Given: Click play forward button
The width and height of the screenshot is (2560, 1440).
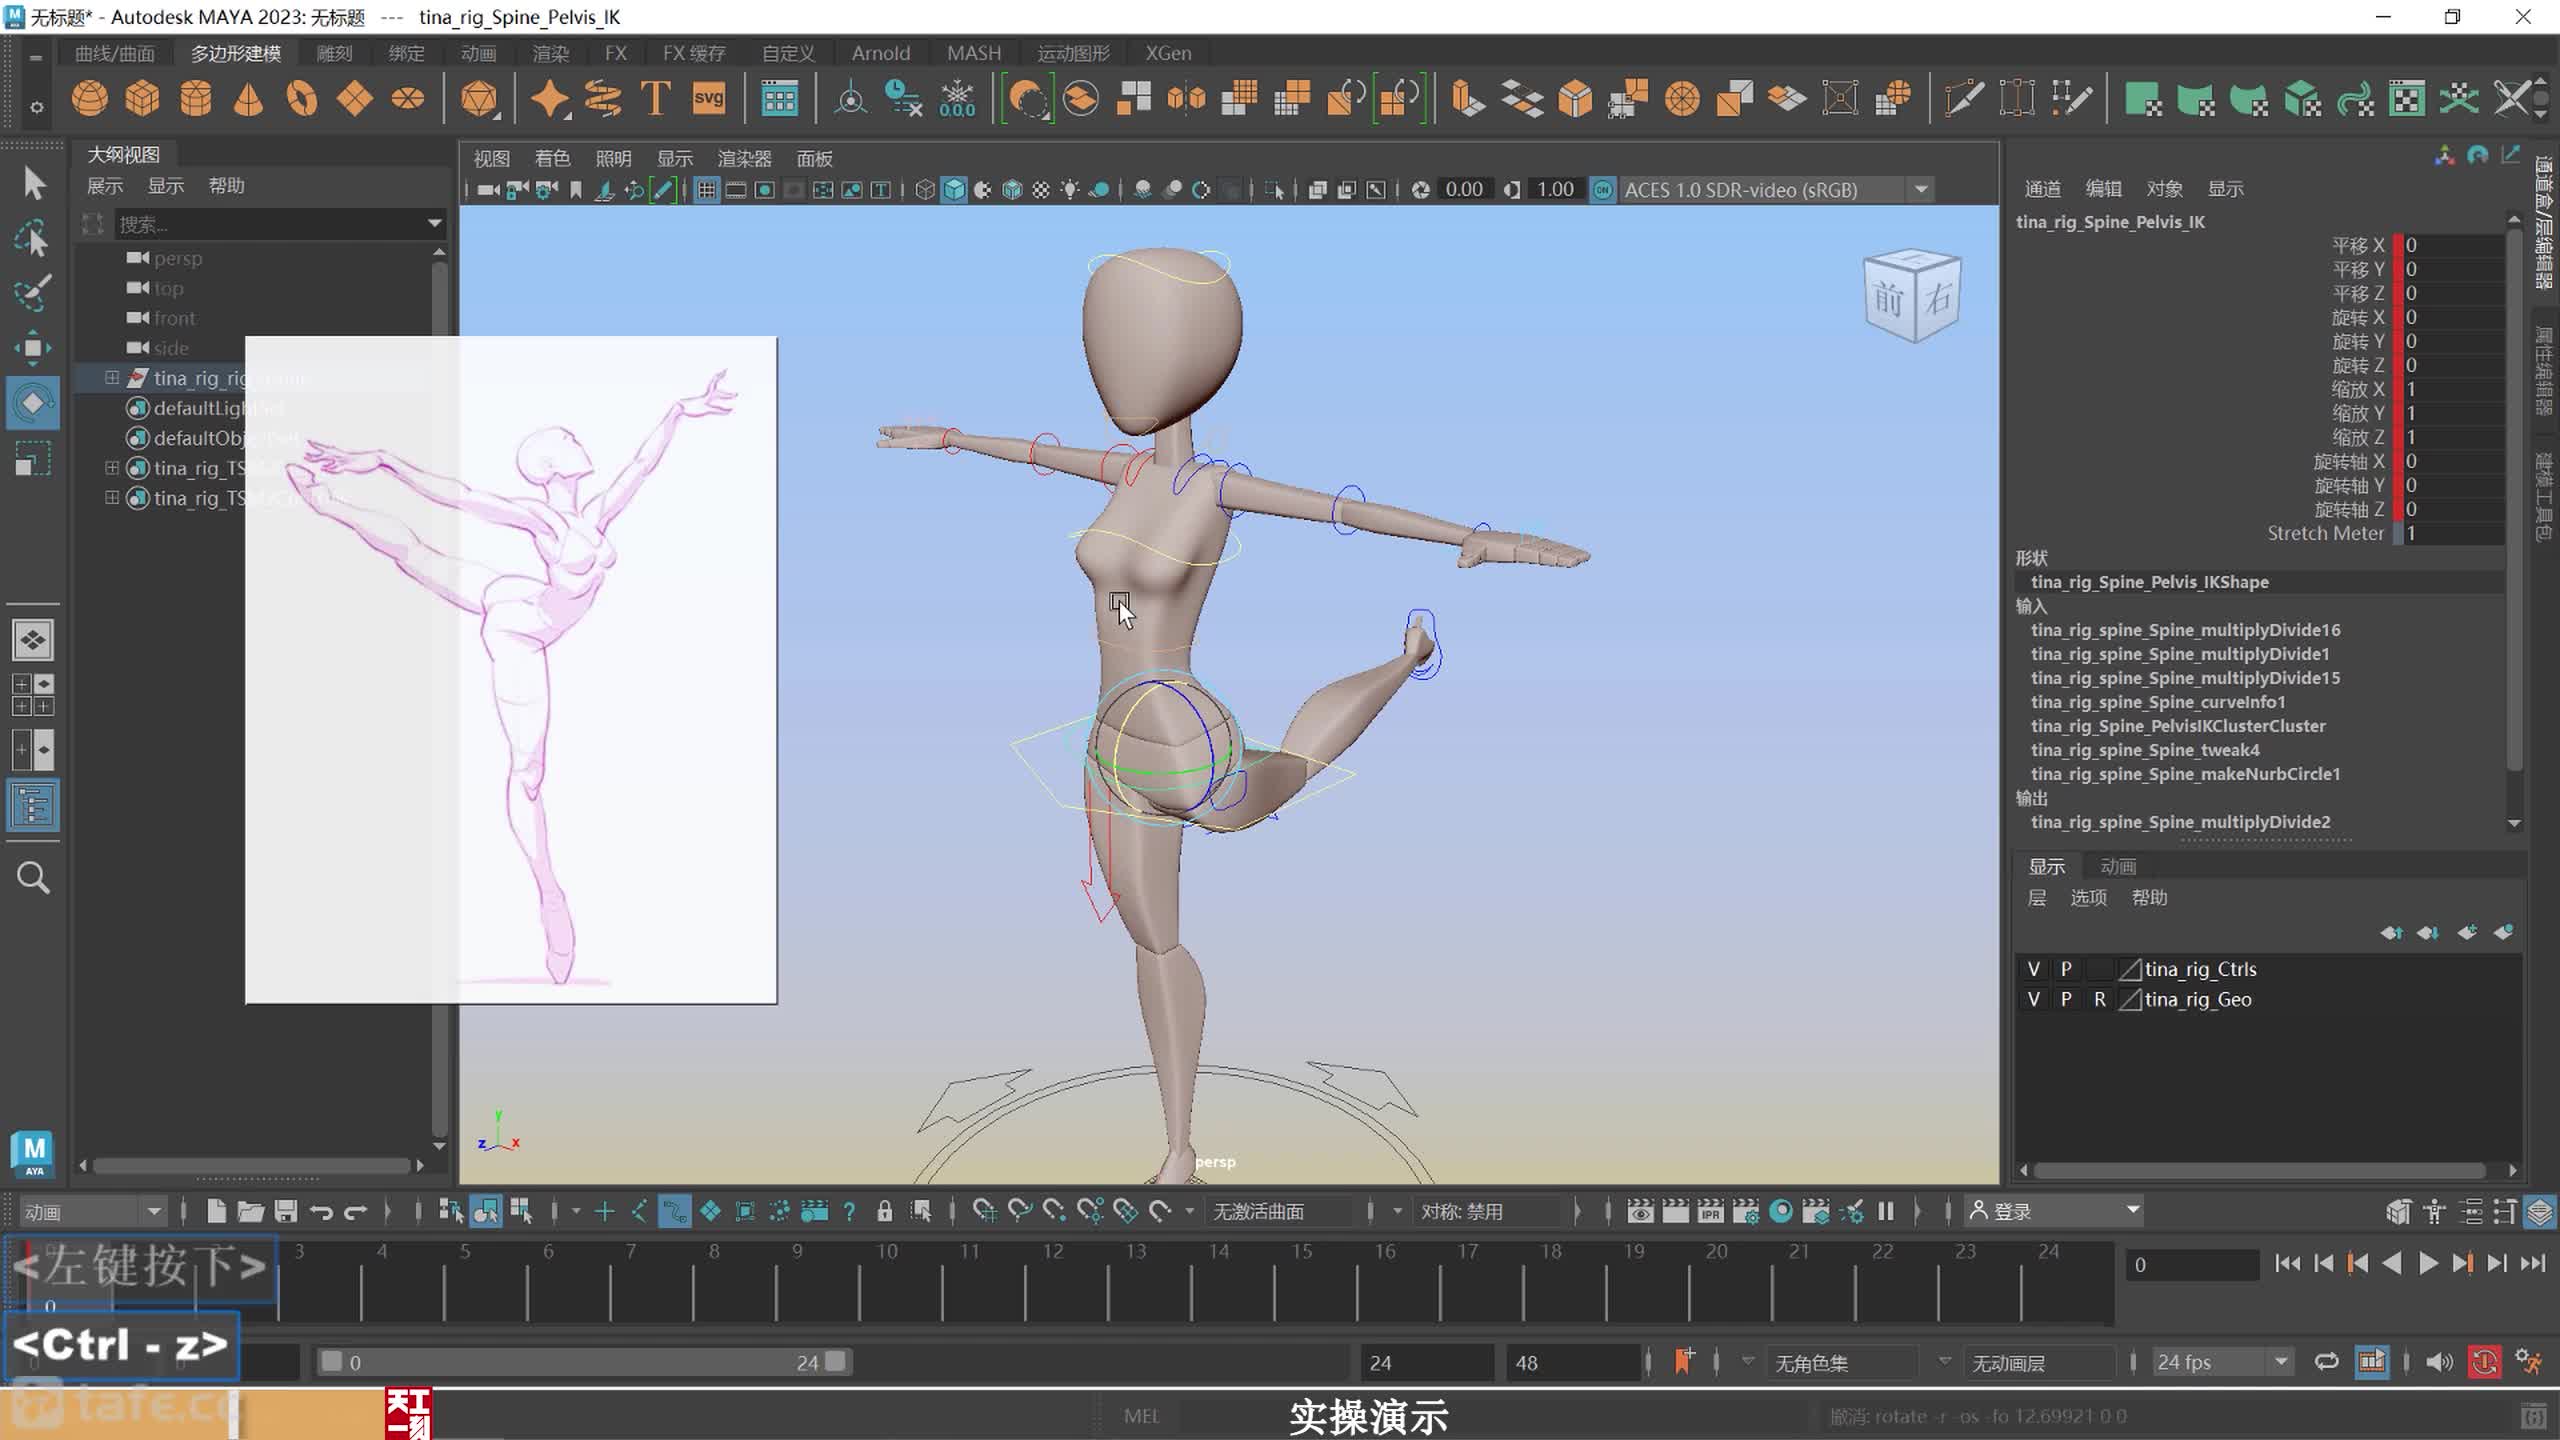Looking at the screenshot, I should click(2427, 1264).
